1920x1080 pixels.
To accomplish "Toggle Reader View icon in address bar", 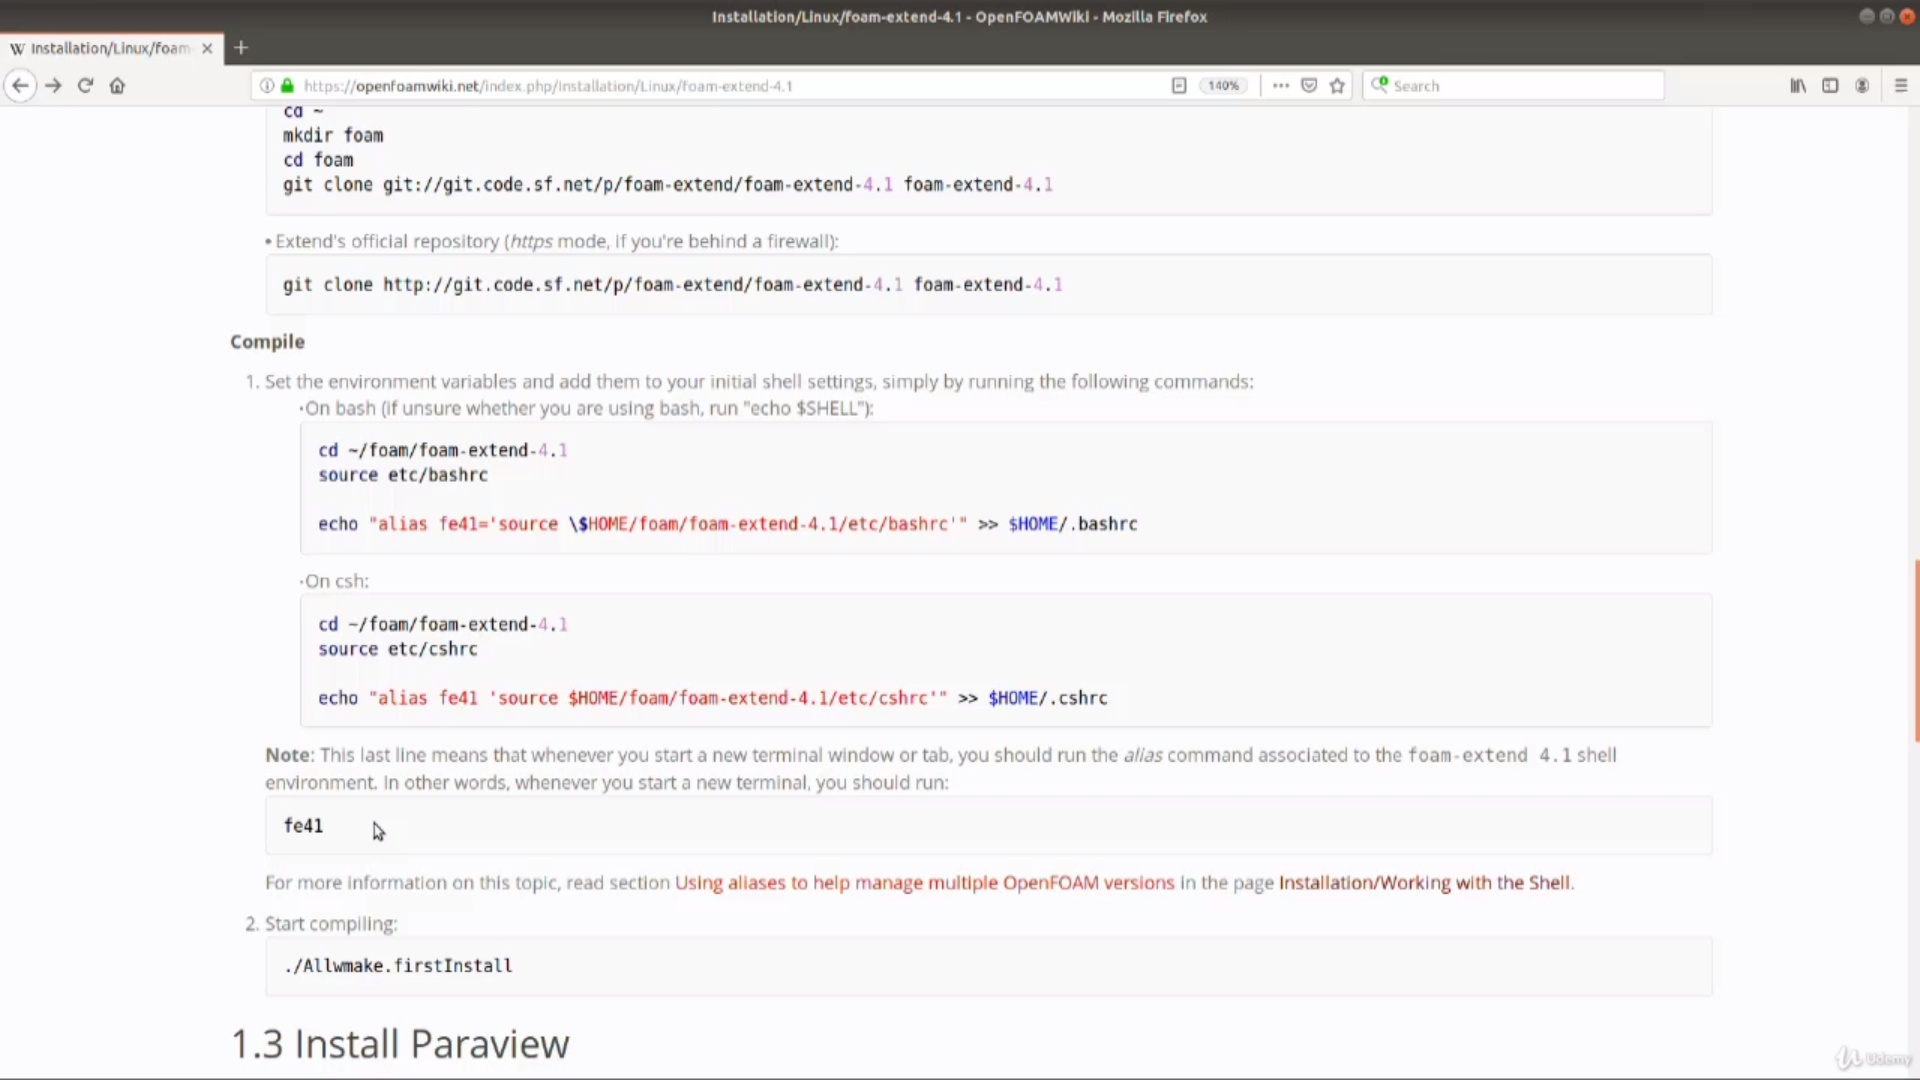I will (x=1179, y=86).
